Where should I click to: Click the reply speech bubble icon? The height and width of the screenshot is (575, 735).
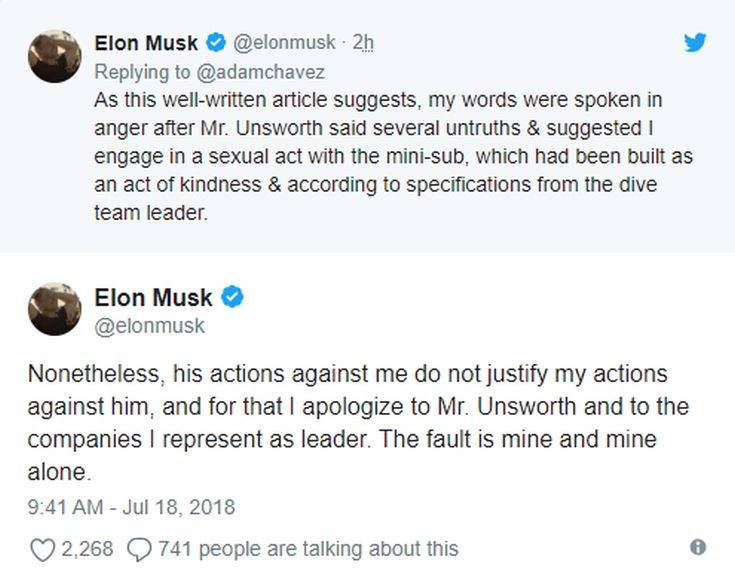[x=140, y=548]
